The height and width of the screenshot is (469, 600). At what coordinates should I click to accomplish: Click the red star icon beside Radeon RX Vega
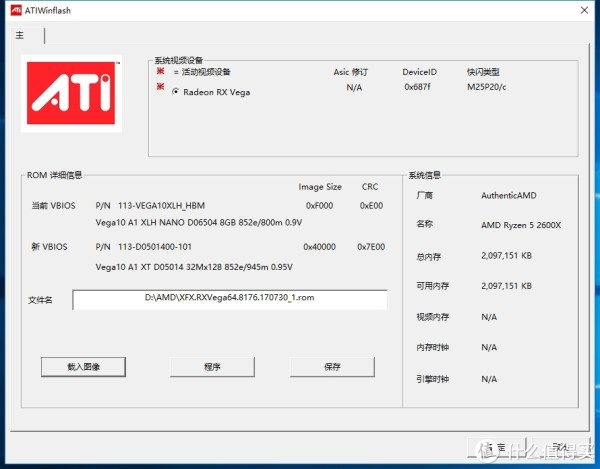[160, 87]
